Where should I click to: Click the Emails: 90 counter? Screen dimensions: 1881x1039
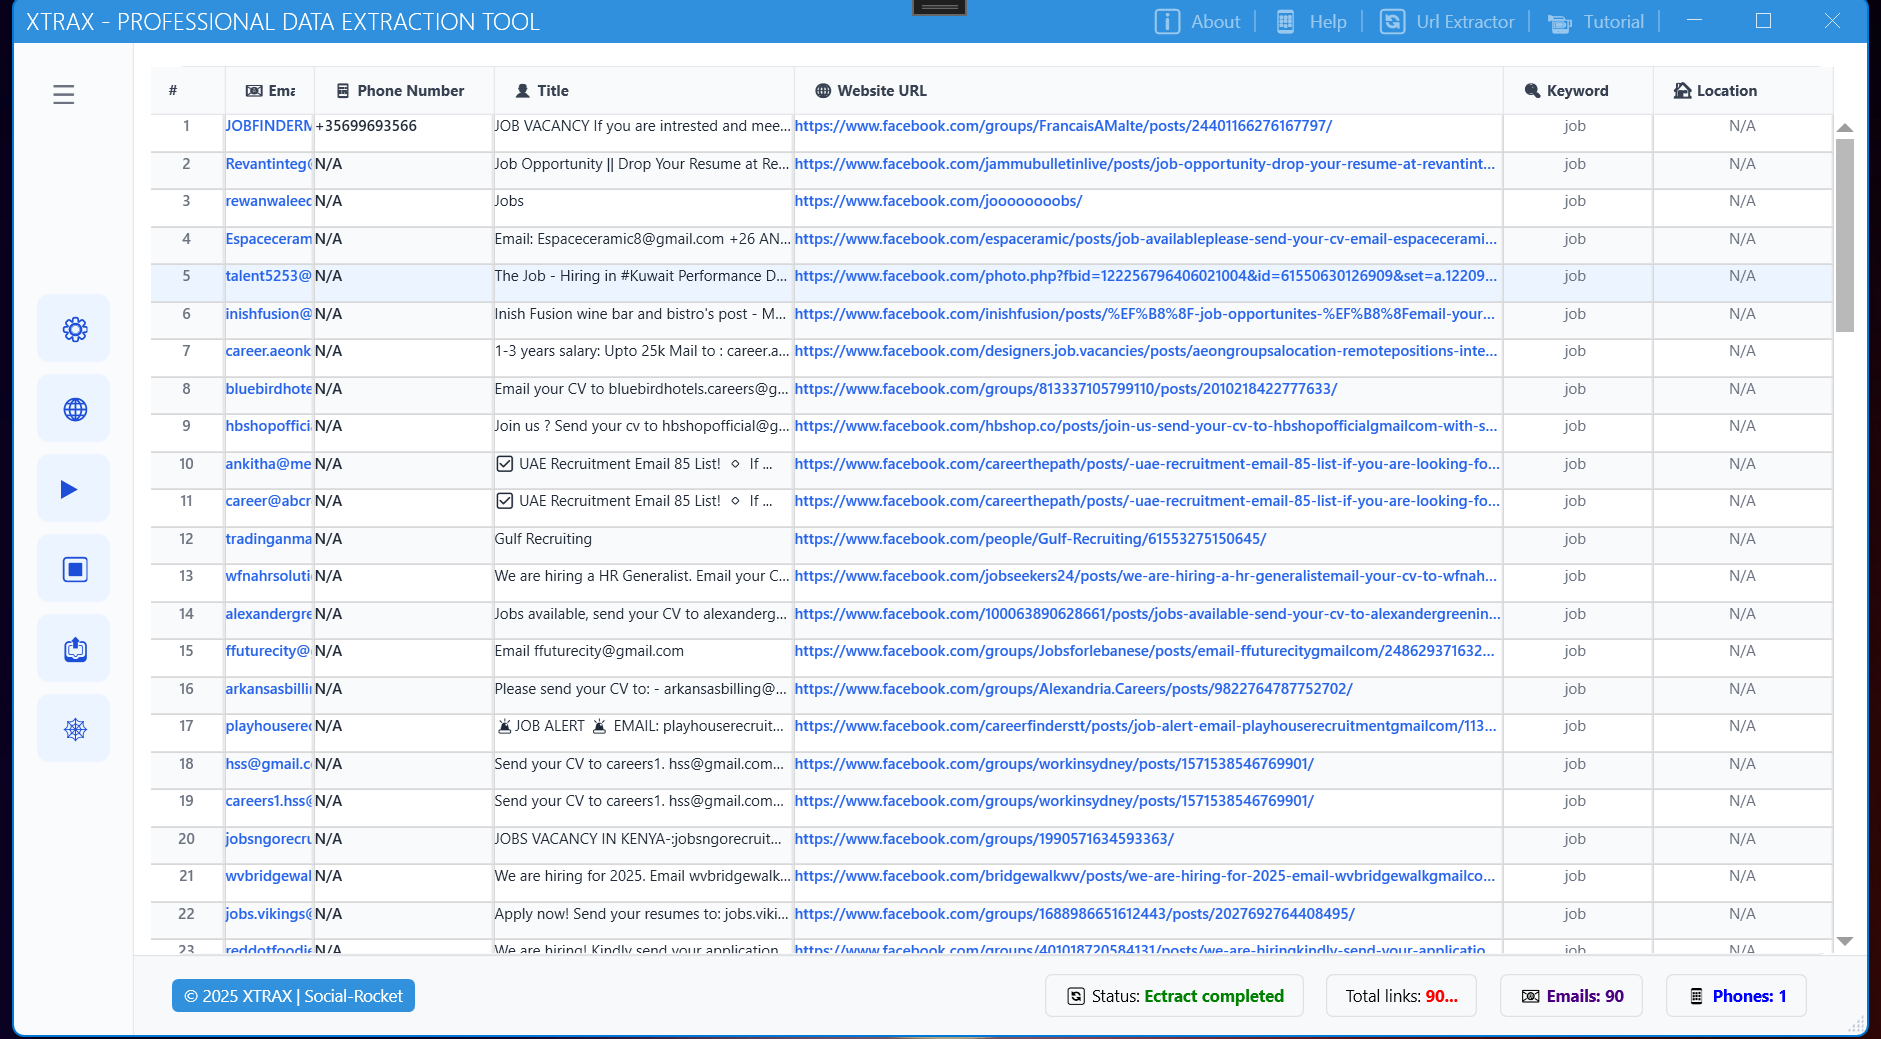[1571, 996]
